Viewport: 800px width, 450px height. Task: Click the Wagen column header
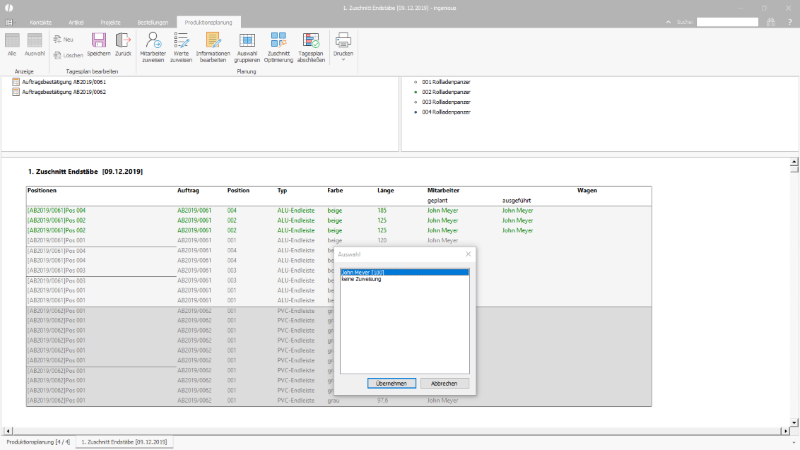(x=587, y=190)
